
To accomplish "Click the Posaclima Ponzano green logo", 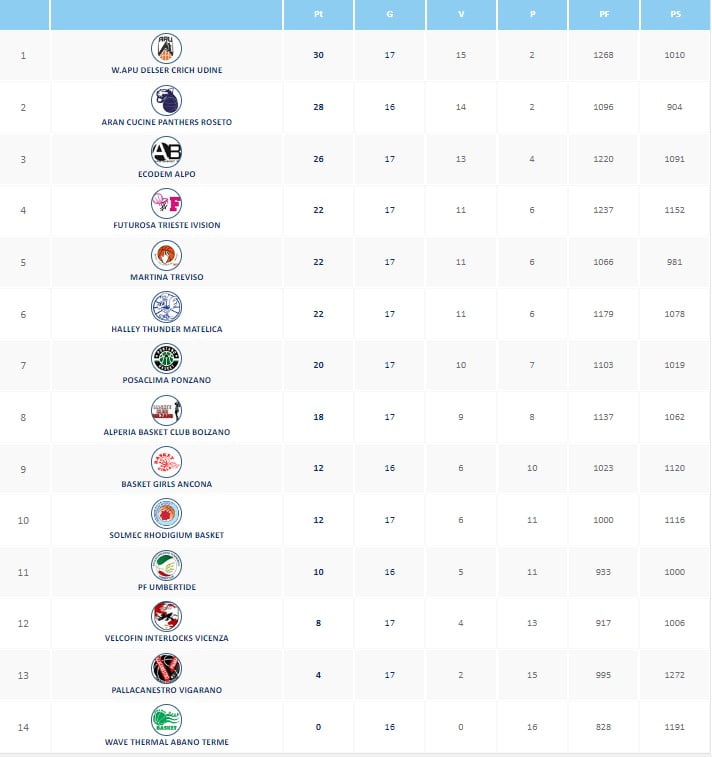I will click(167, 359).
